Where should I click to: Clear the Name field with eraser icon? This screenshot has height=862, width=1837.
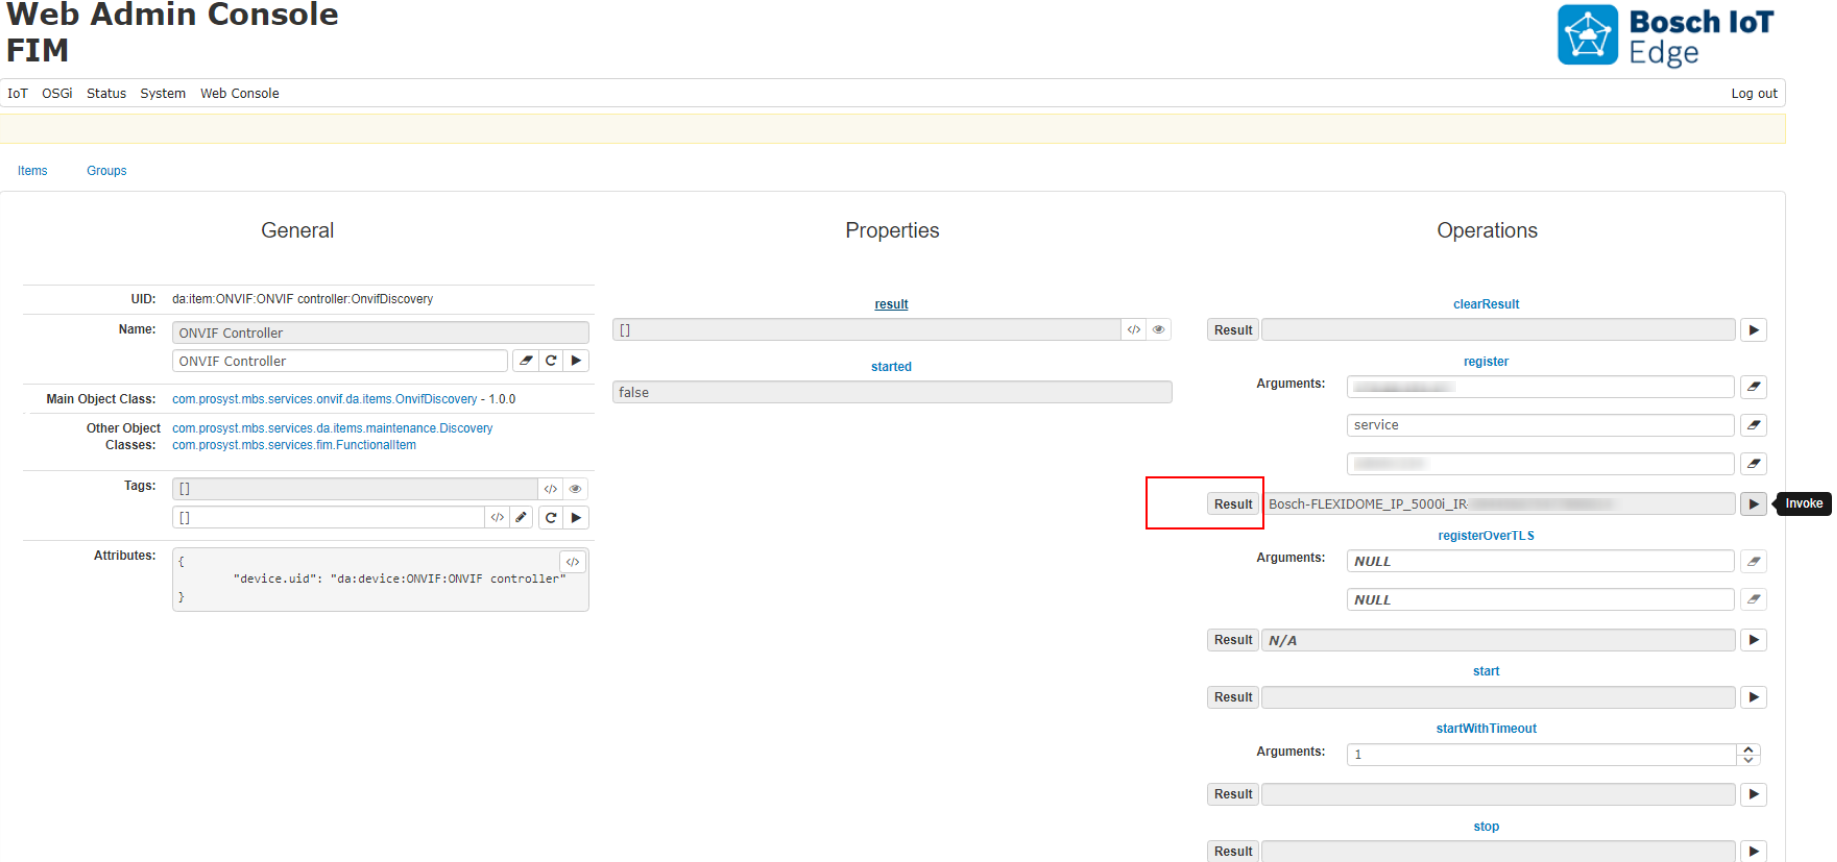(526, 361)
